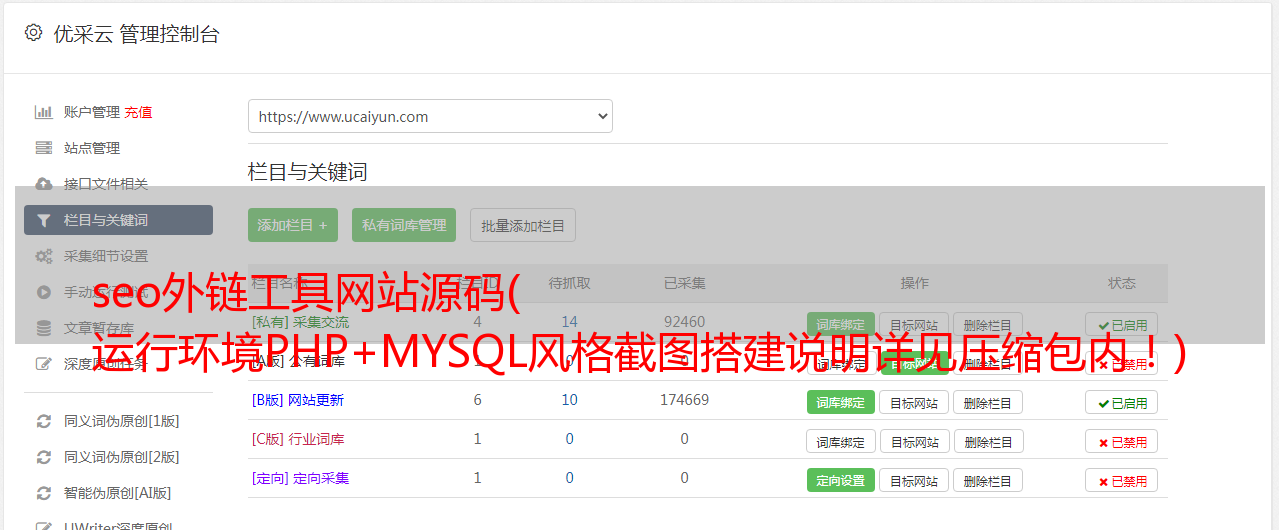
Task: Click the 待抓取 value 14
Action: point(570,322)
